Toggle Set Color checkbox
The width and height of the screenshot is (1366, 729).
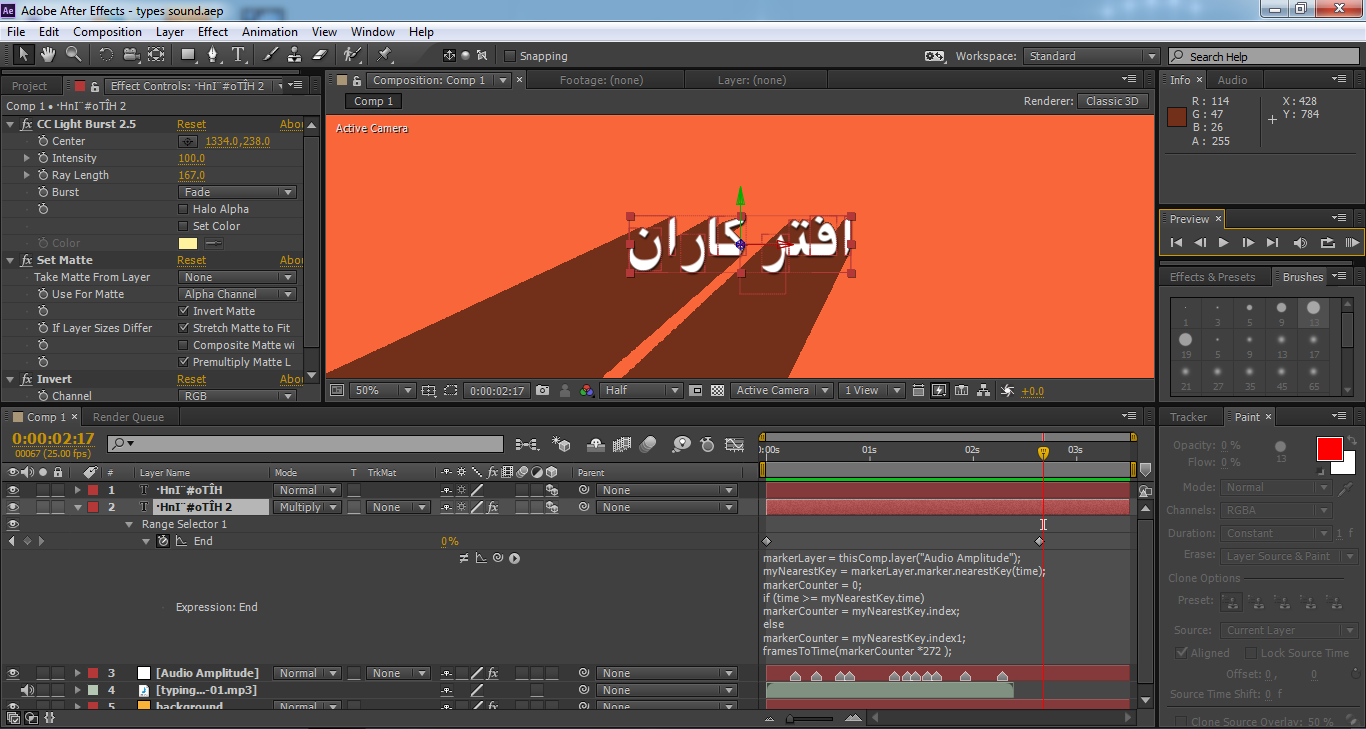pos(183,226)
